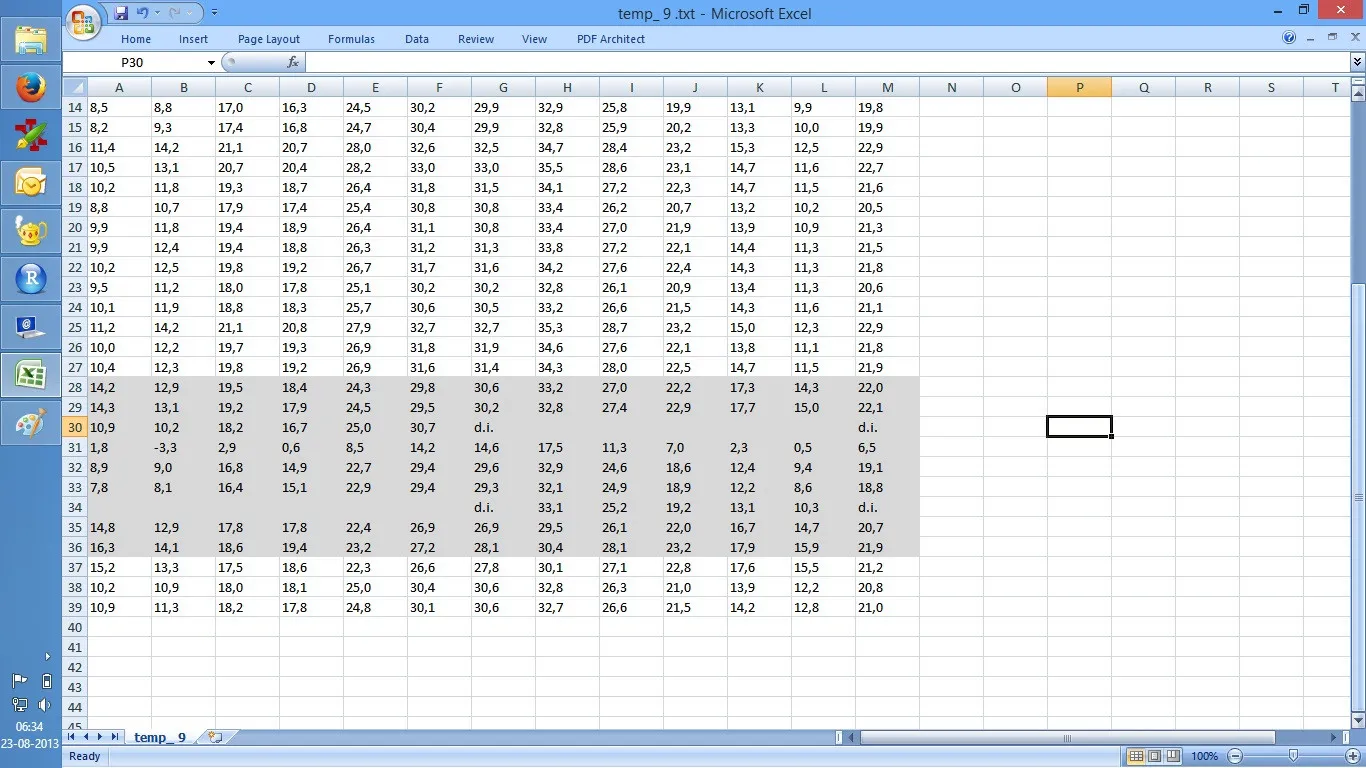The width and height of the screenshot is (1366, 768).
Task: Expand the formula bar
Action: [x=1357, y=62]
